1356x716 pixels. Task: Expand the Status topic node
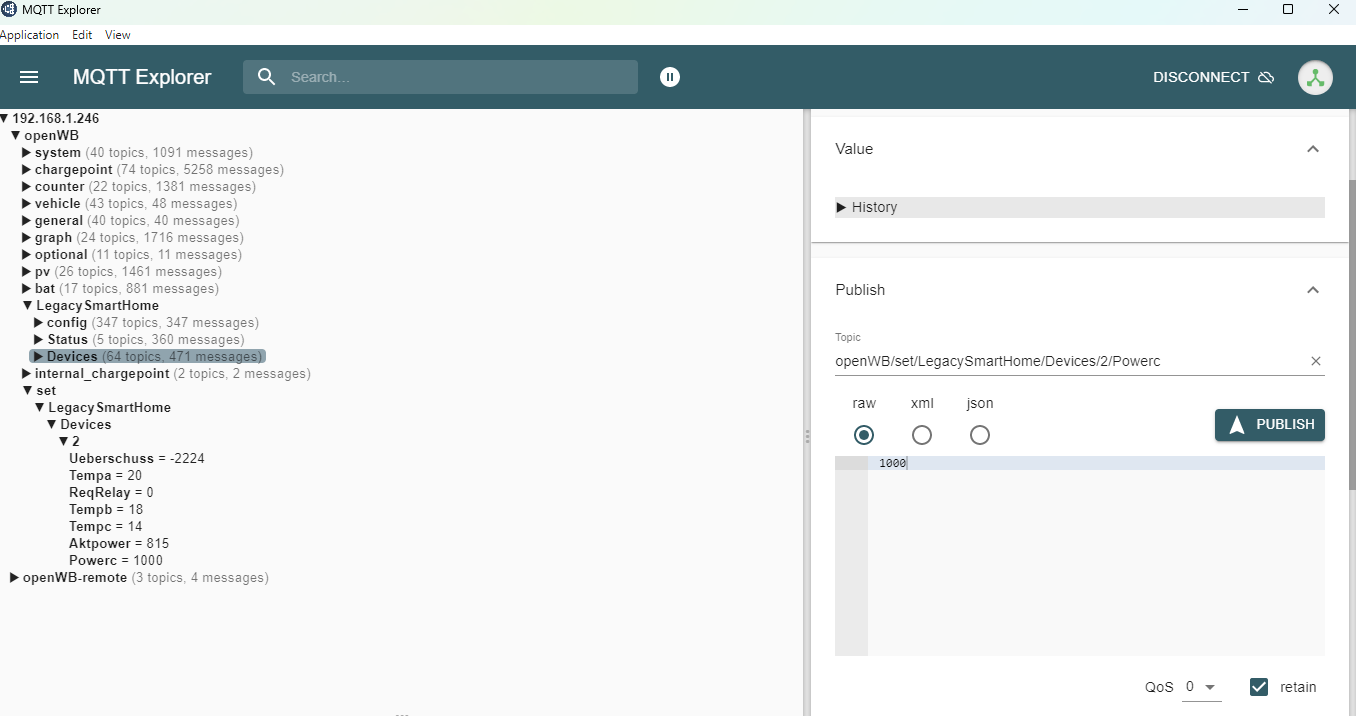(x=39, y=340)
